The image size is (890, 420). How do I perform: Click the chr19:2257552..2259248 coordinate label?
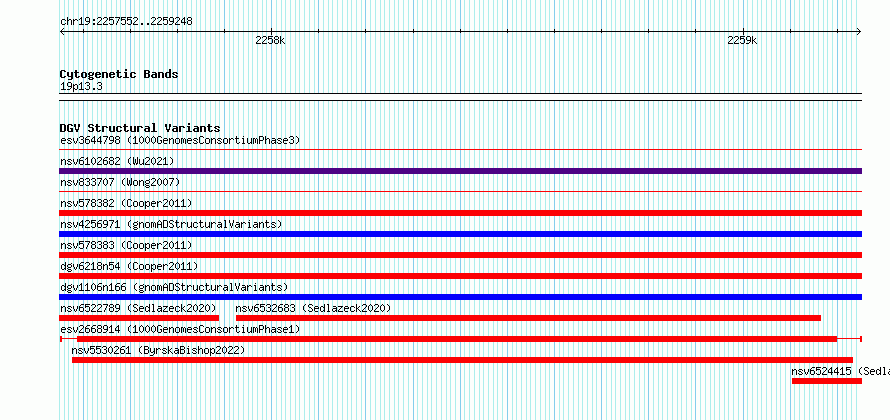tap(126, 22)
